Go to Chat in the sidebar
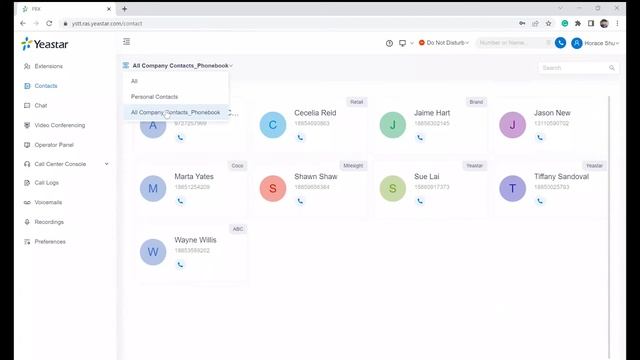The height and width of the screenshot is (360, 640). pyautogui.click(x=41, y=105)
